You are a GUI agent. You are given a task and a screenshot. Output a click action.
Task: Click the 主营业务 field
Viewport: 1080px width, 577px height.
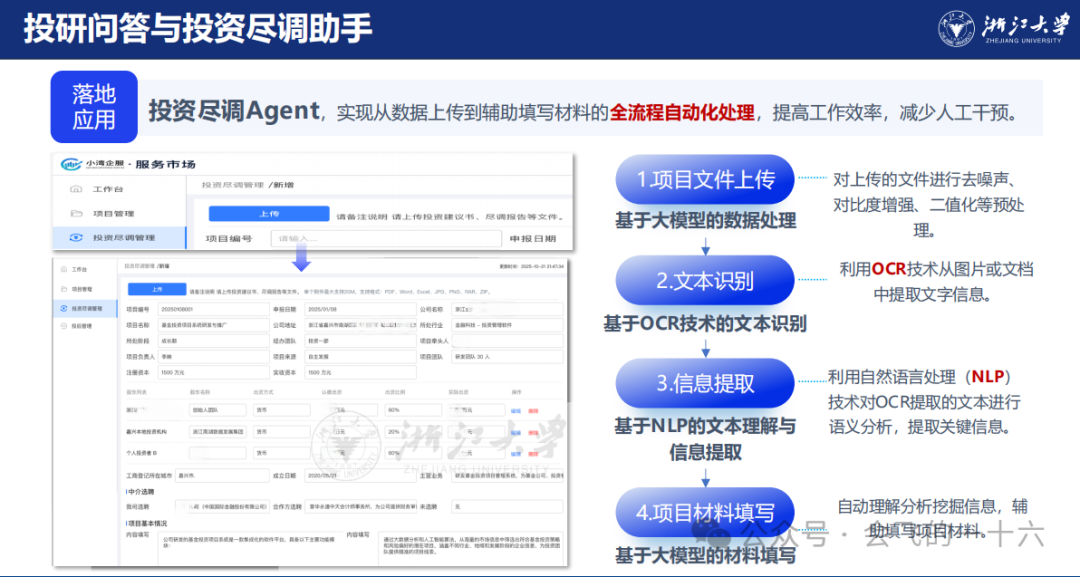(x=508, y=475)
